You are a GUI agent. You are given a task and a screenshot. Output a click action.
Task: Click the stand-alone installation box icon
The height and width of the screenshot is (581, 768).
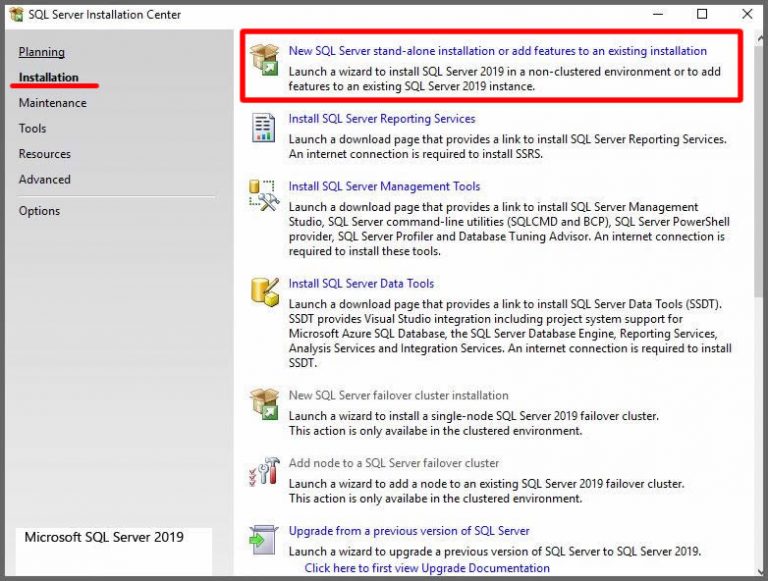[x=264, y=59]
